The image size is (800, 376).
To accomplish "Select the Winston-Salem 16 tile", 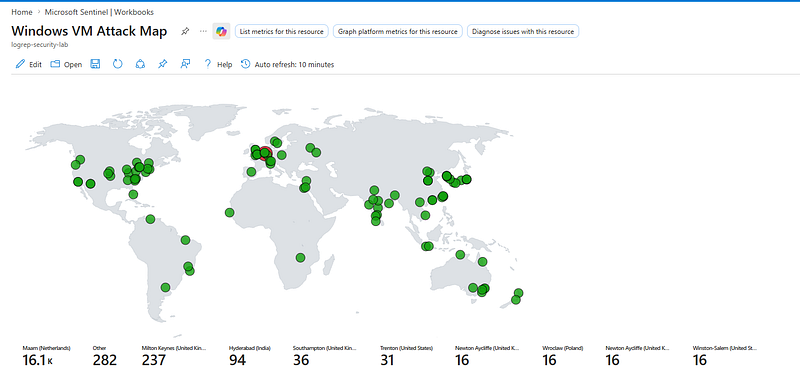I will [724, 356].
